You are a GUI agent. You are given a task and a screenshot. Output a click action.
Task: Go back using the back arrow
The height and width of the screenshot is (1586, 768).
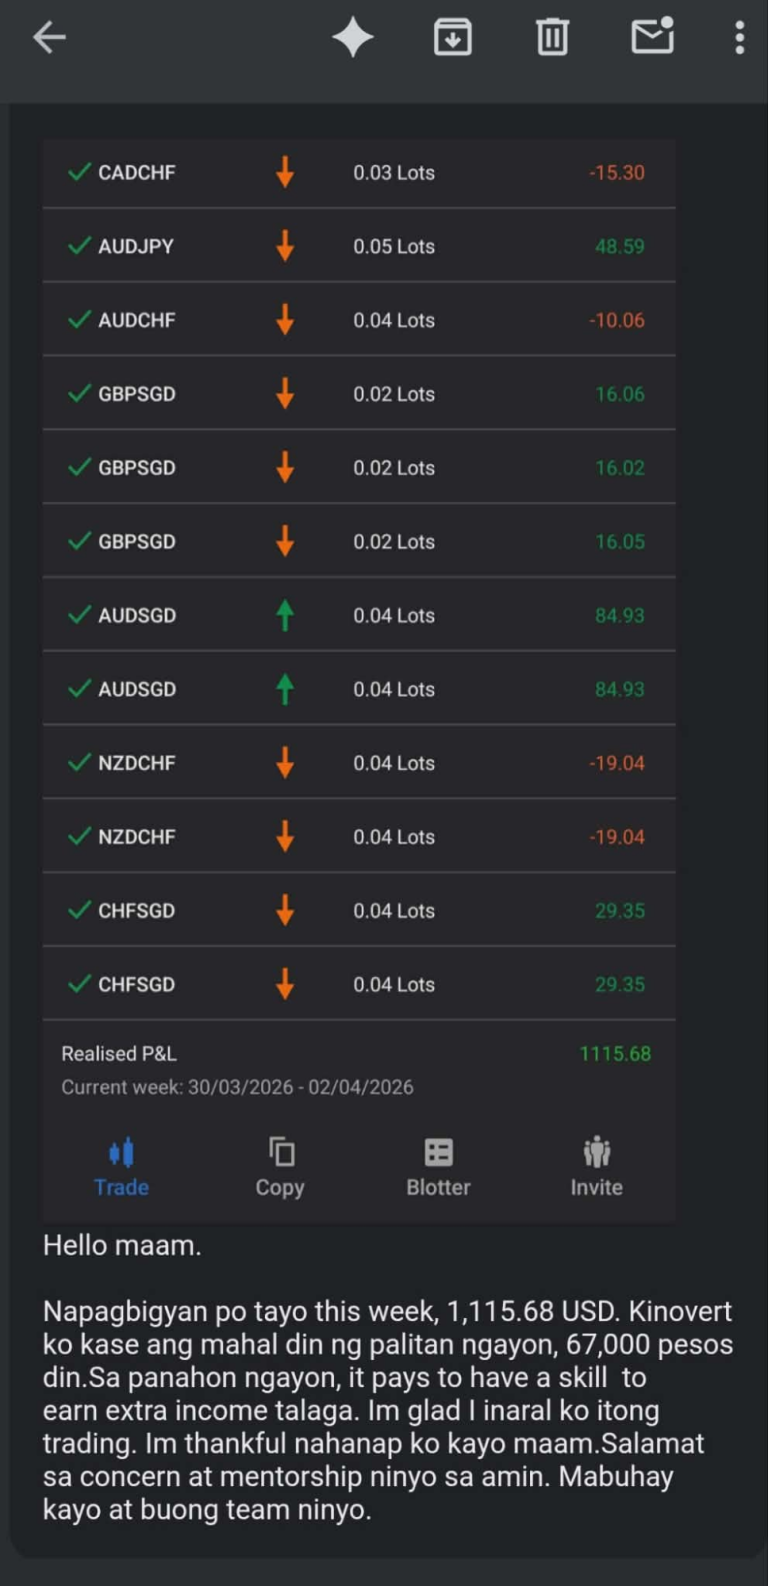49,38
